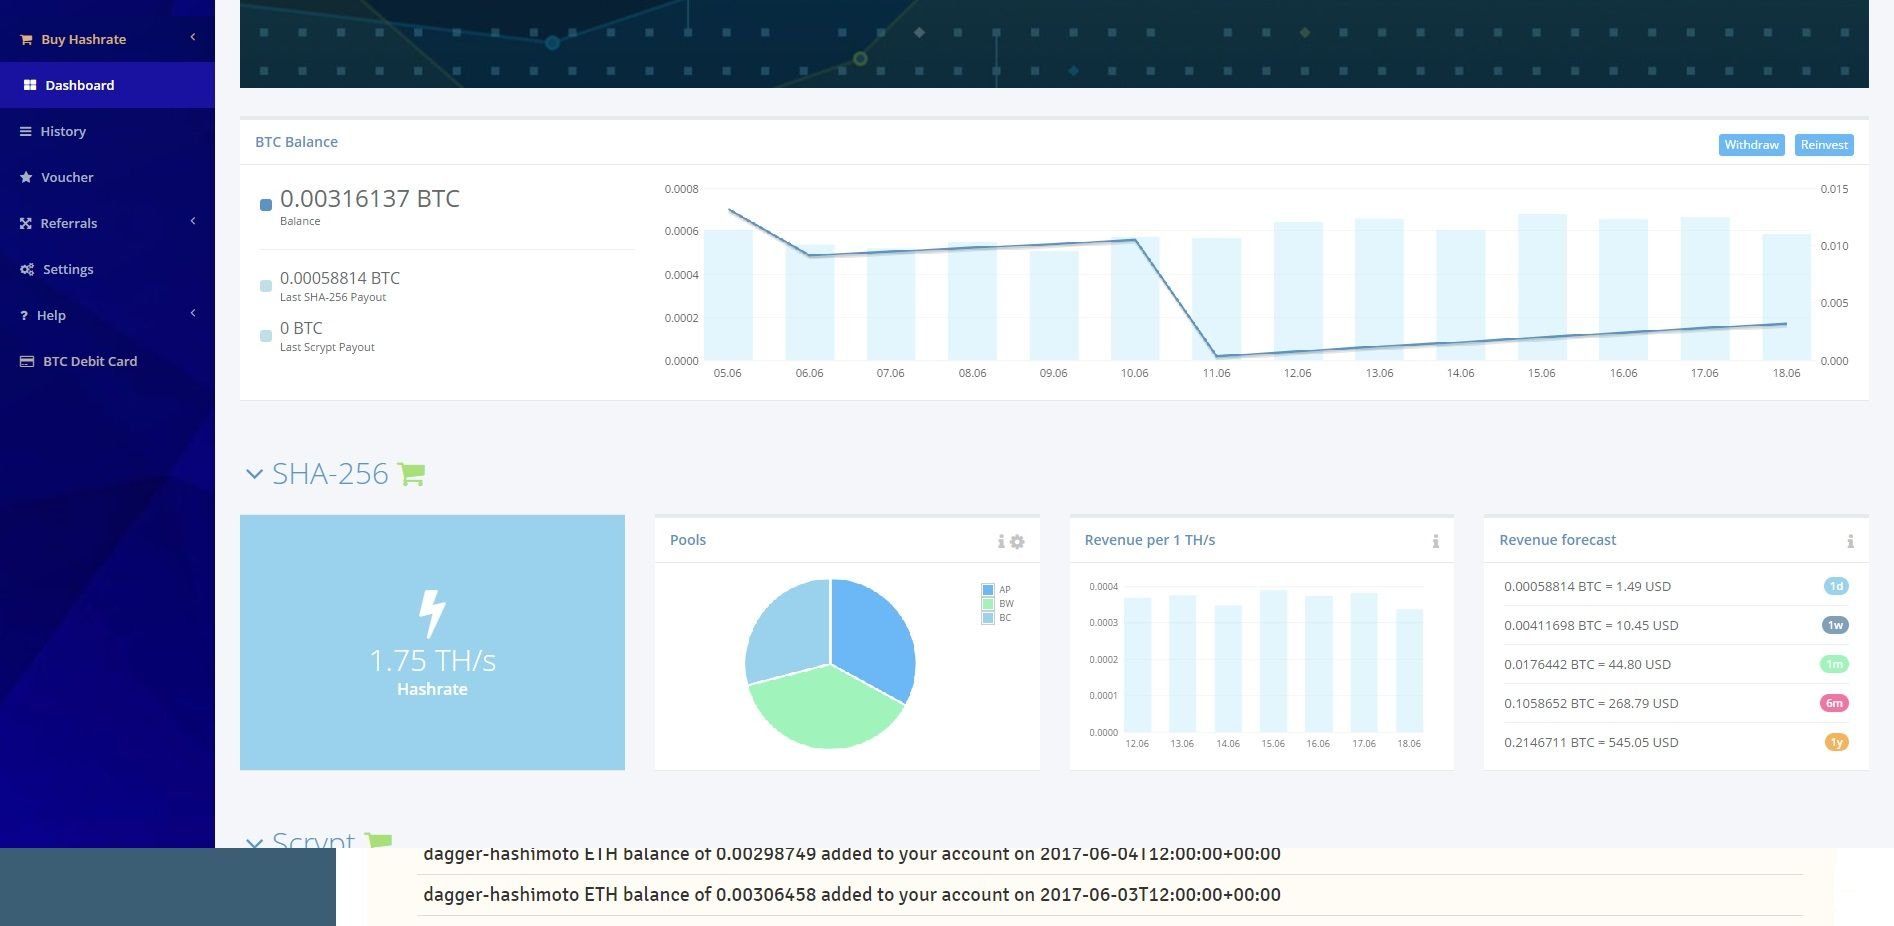Toggle BC legend entry in Pools chart
Image resolution: width=1894 pixels, height=926 pixels.
coord(997,618)
